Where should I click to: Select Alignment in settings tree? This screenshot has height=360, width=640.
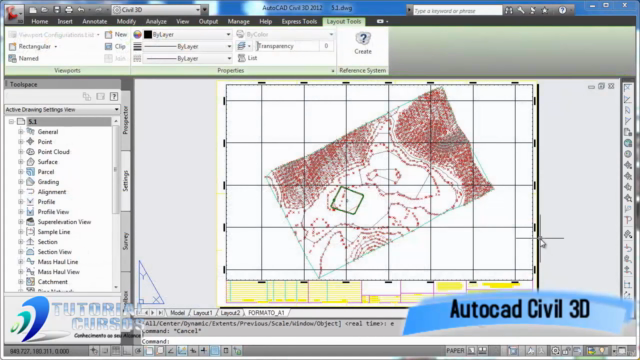[x=51, y=192]
